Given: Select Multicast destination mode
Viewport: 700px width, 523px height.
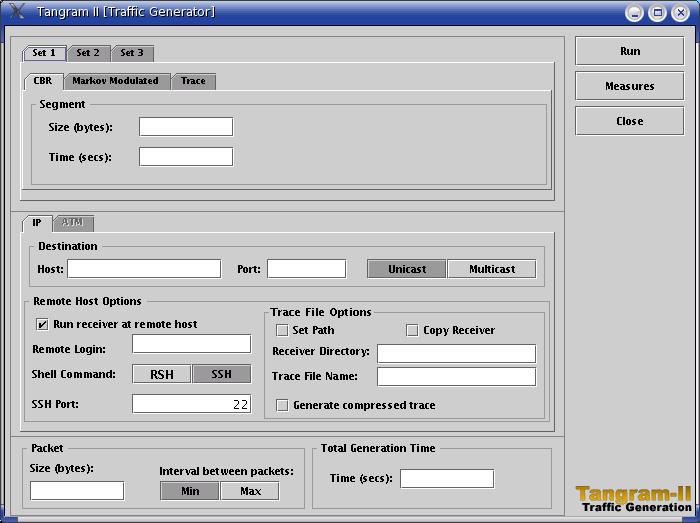Looking at the screenshot, I should 492,269.
